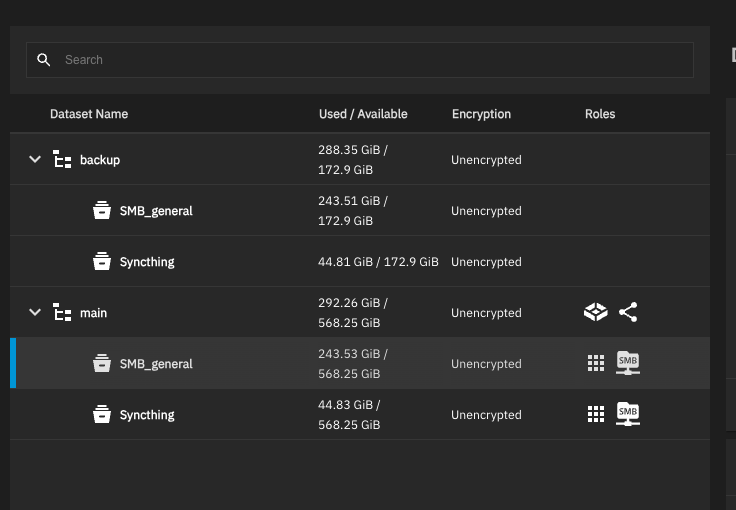Click the backup SMB_general dataset bucket icon
The image size is (736, 510).
pos(102,210)
